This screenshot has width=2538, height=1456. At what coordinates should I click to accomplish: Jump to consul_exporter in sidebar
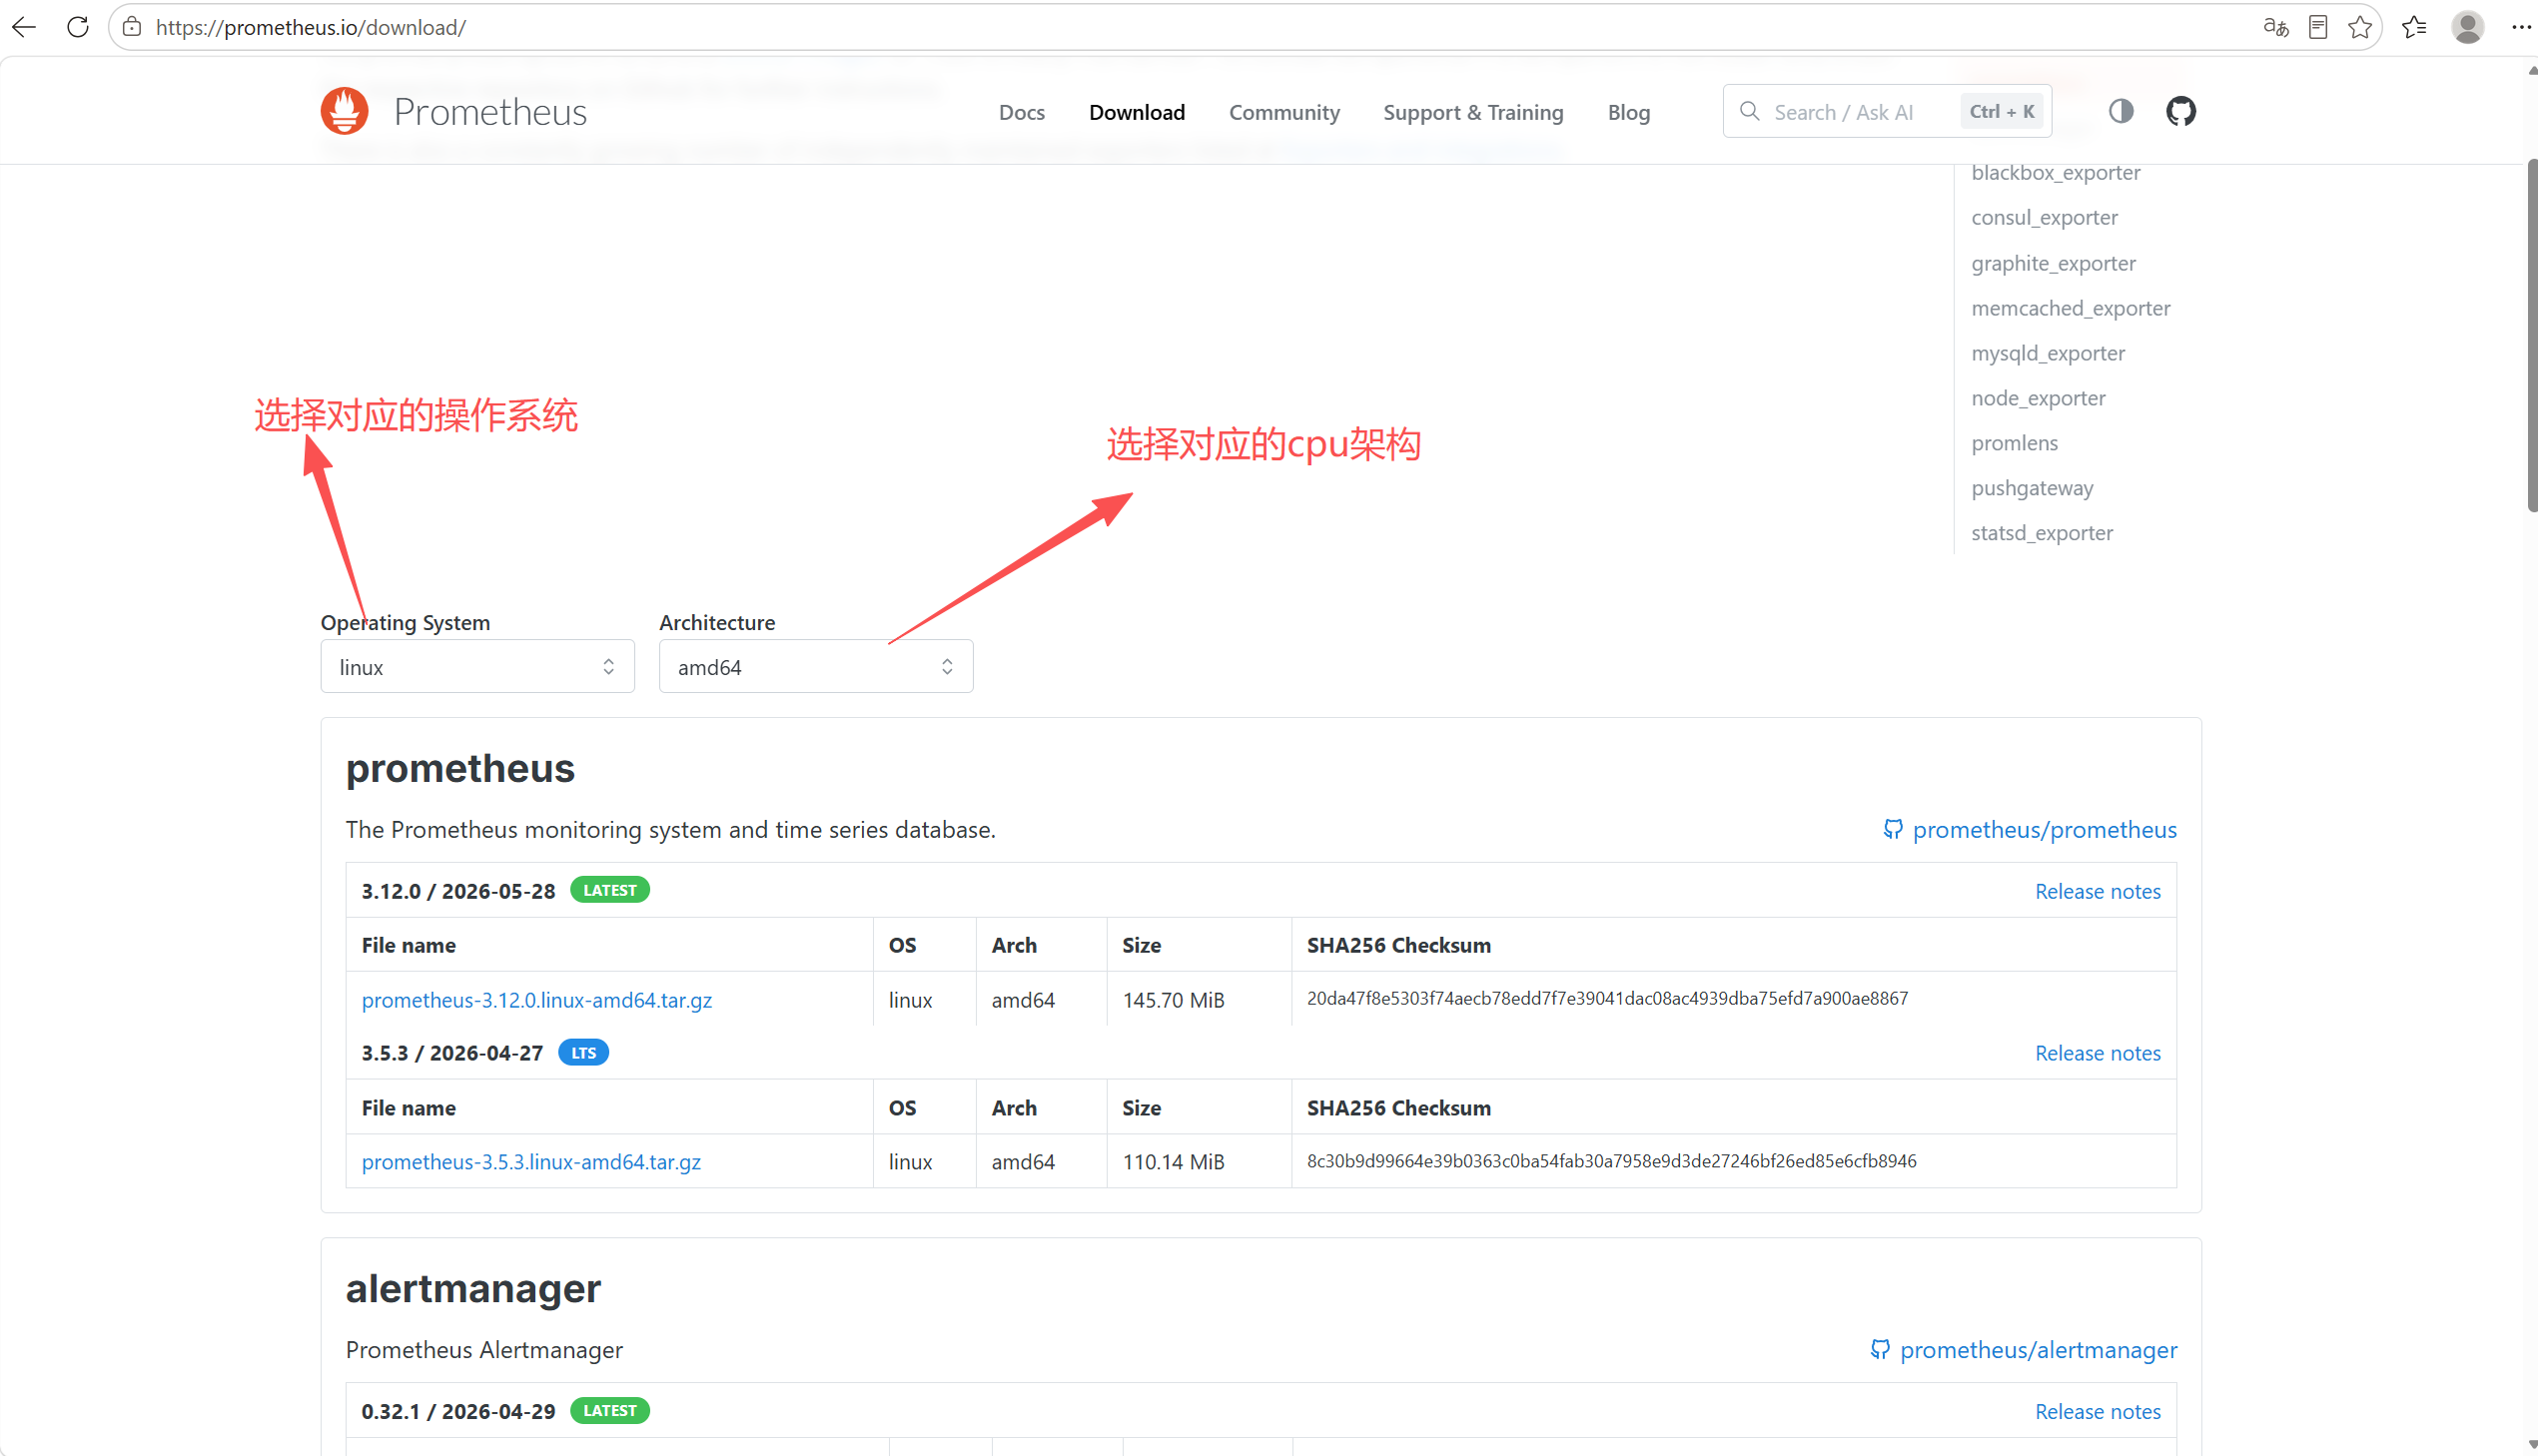(2044, 218)
